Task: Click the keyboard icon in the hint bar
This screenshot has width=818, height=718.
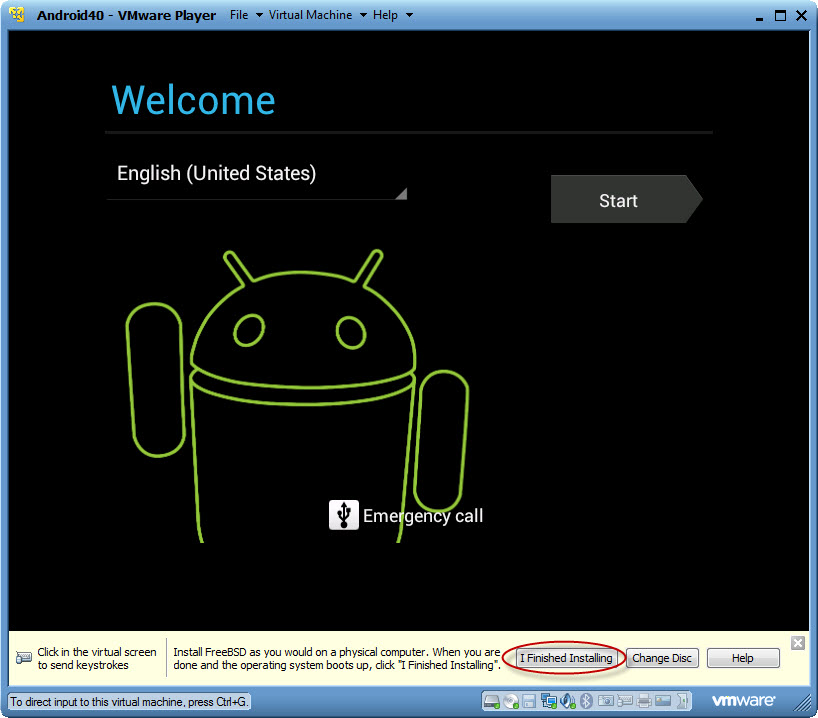Action: coord(23,657)
